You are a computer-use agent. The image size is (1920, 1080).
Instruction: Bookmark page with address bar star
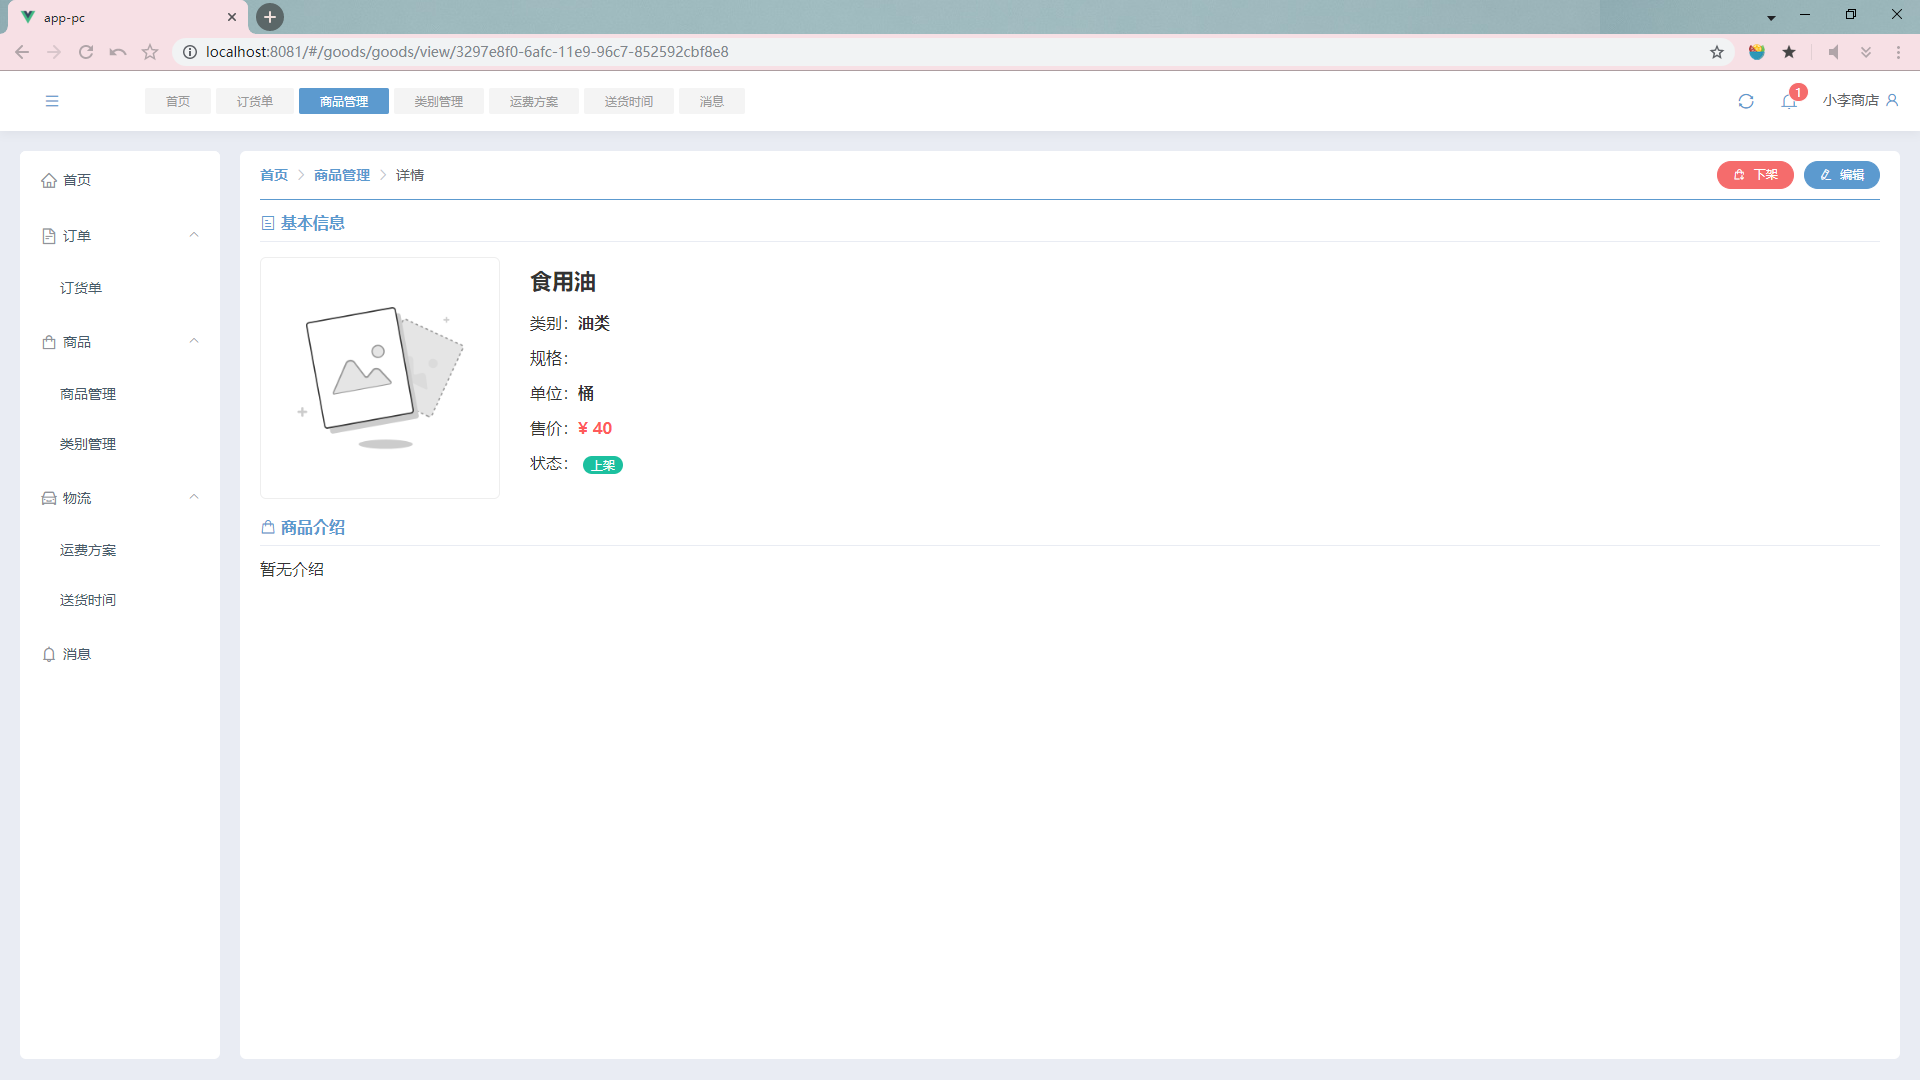1717,52
